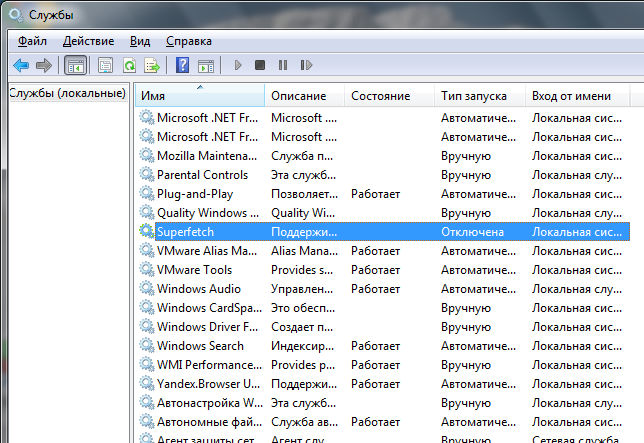Click the gear icon beside Windows Search
This screenshot has height=443, width=644.
pos(147,345)
